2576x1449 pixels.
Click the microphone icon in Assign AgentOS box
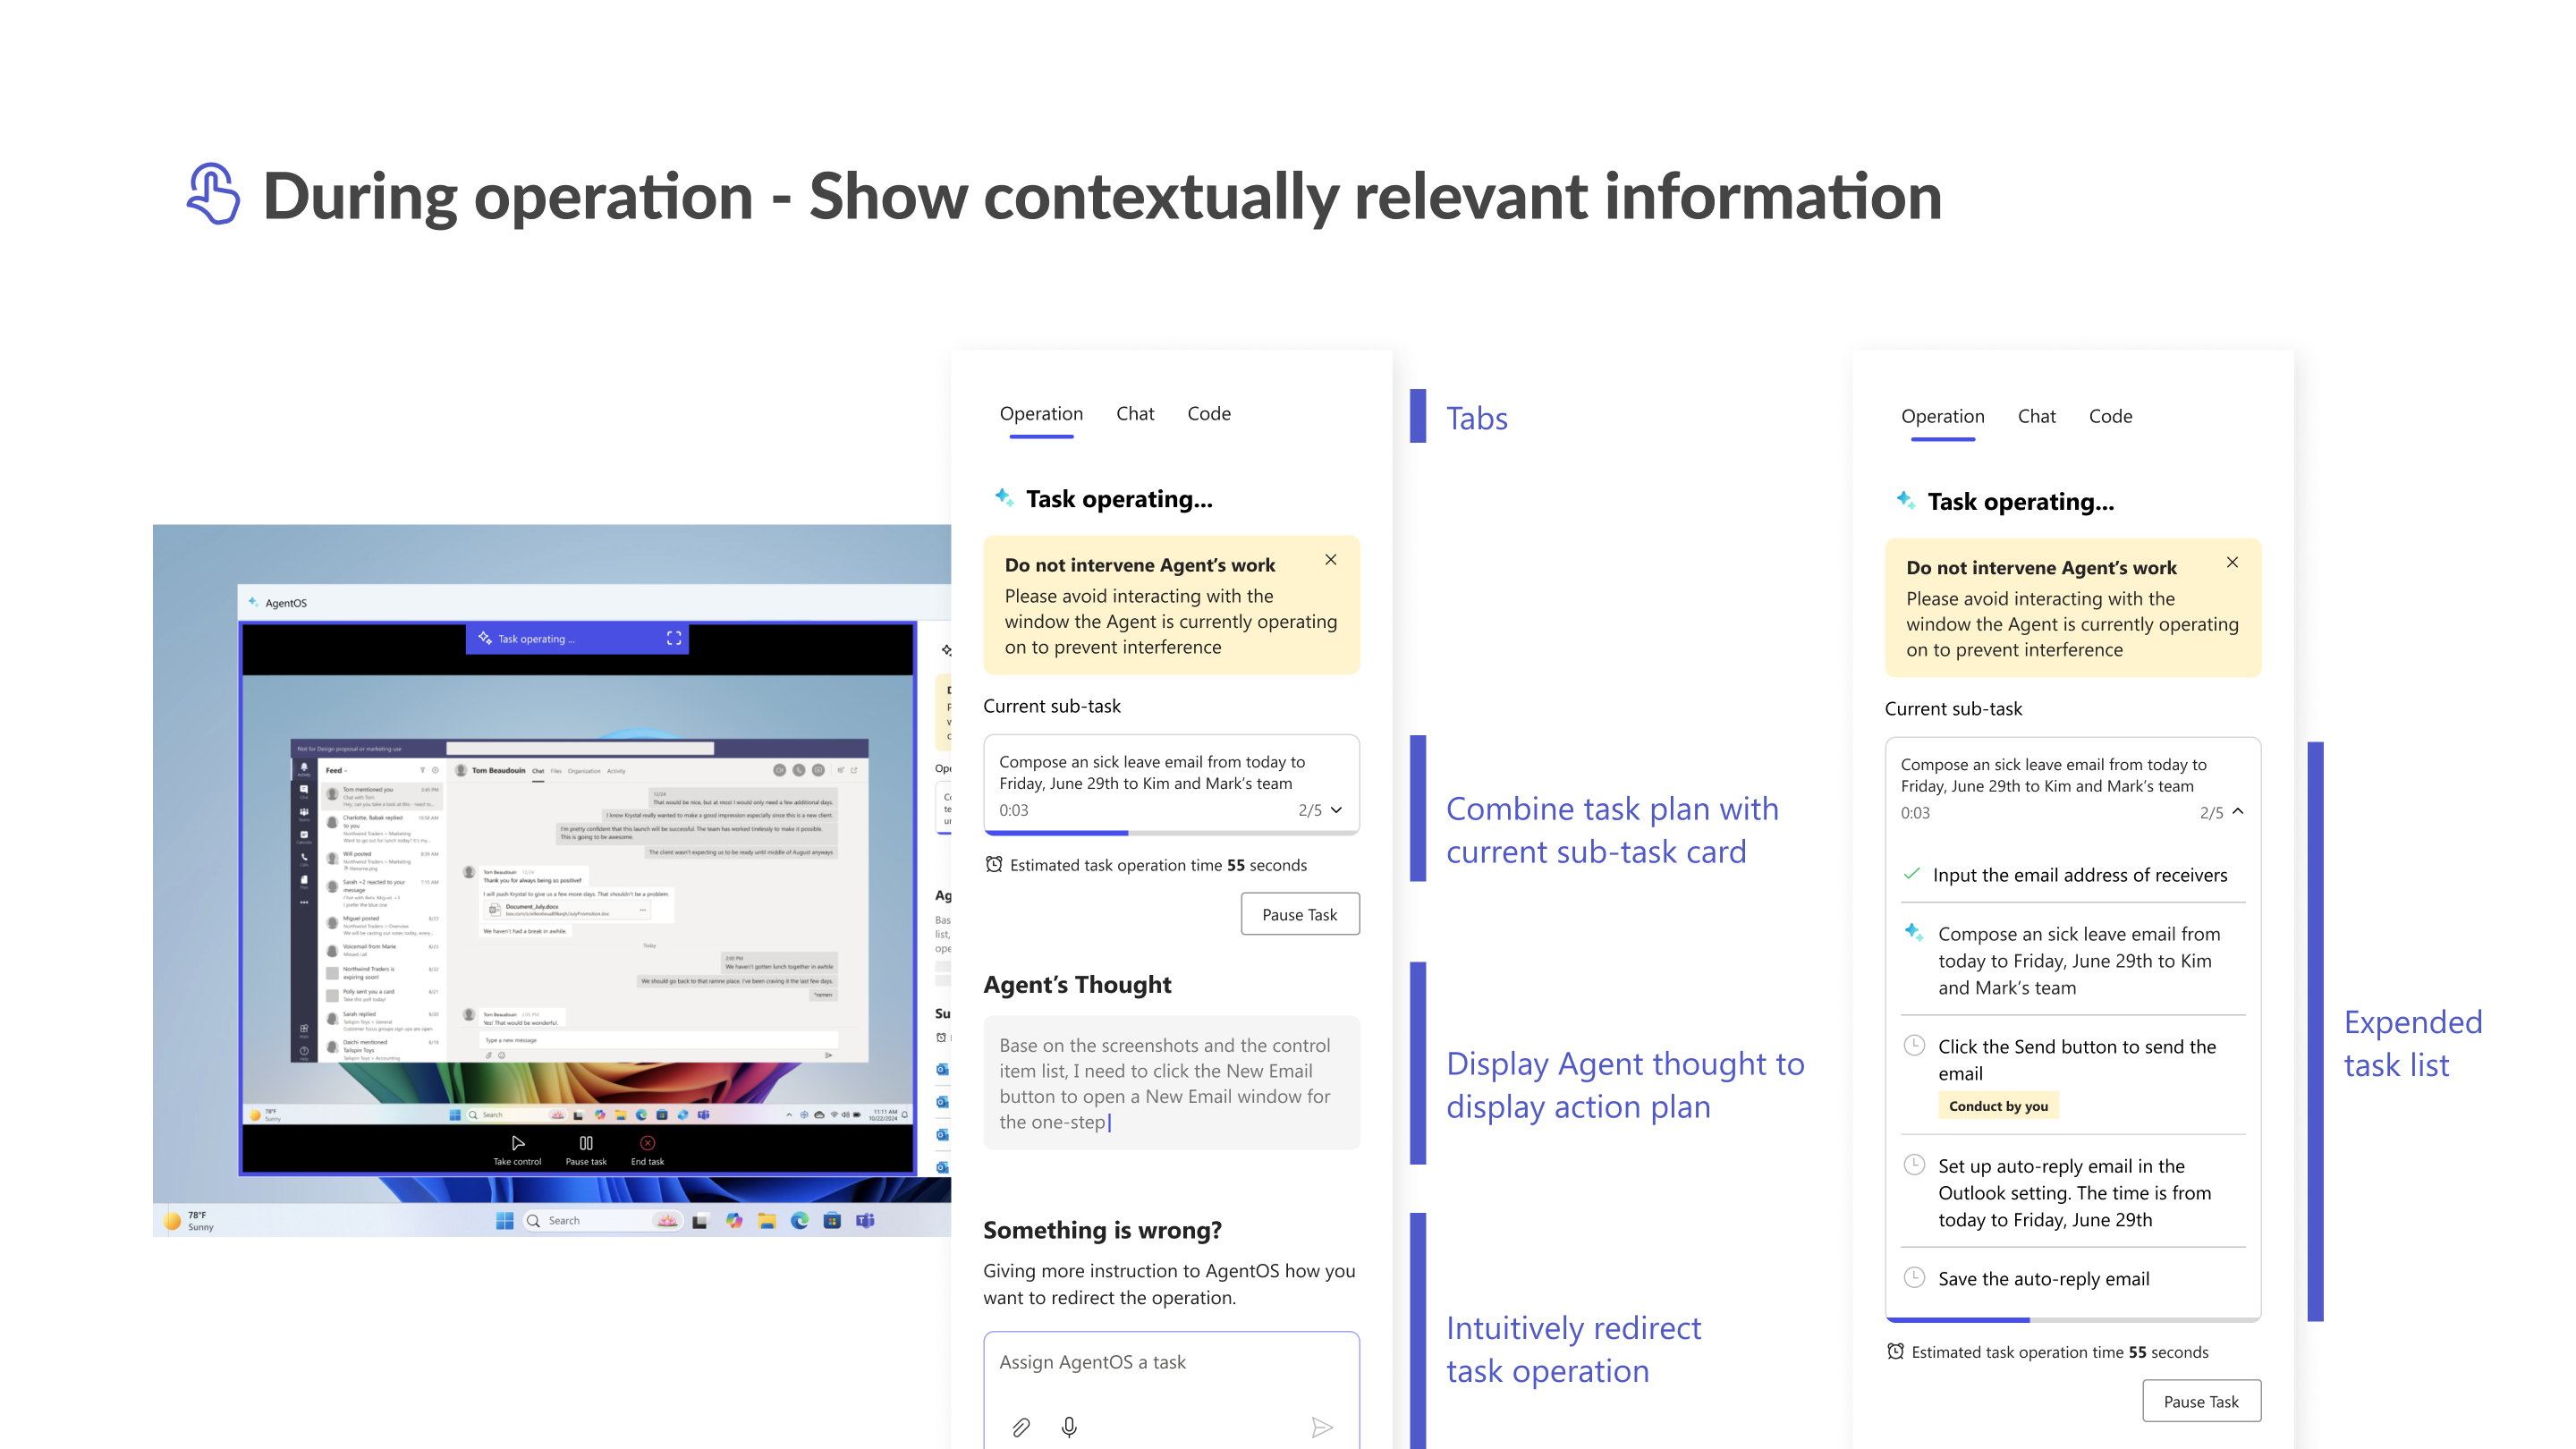click(1069, 1427)
